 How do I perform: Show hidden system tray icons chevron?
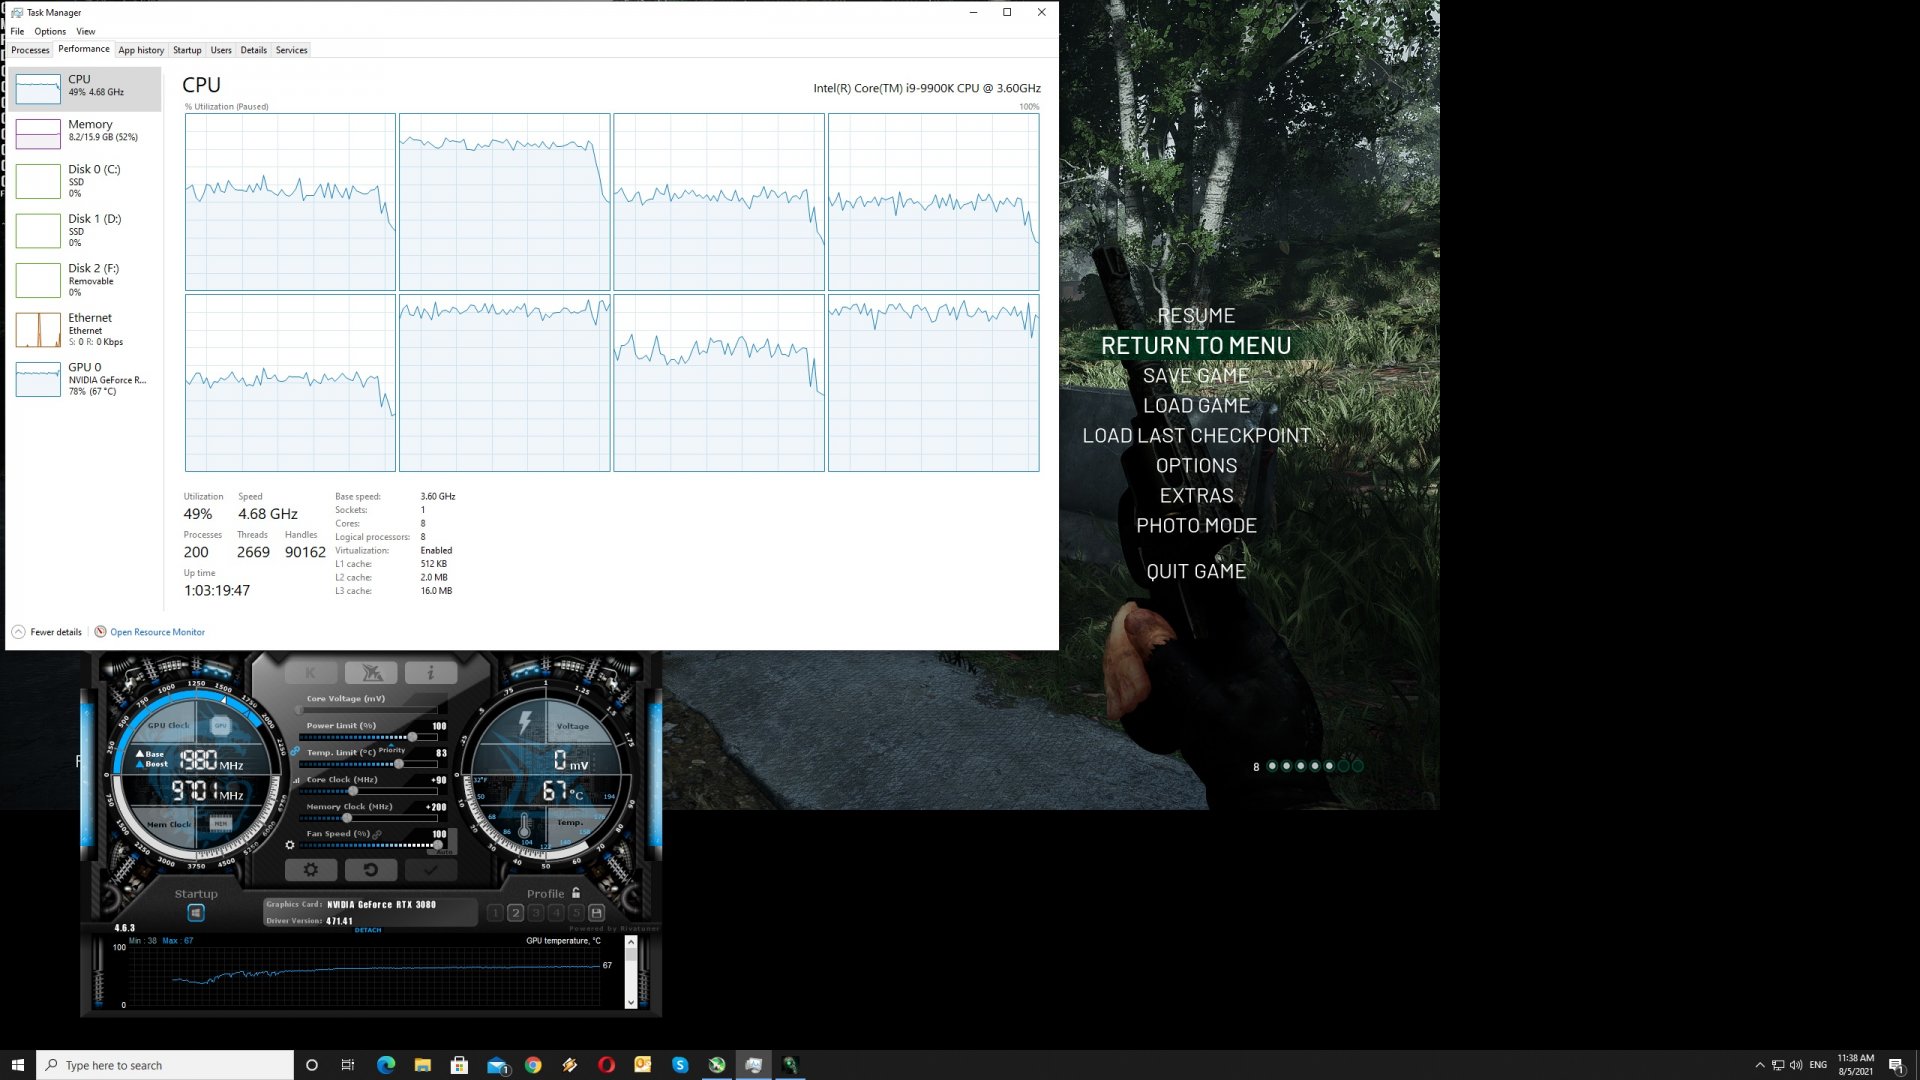[1759, 1065]
